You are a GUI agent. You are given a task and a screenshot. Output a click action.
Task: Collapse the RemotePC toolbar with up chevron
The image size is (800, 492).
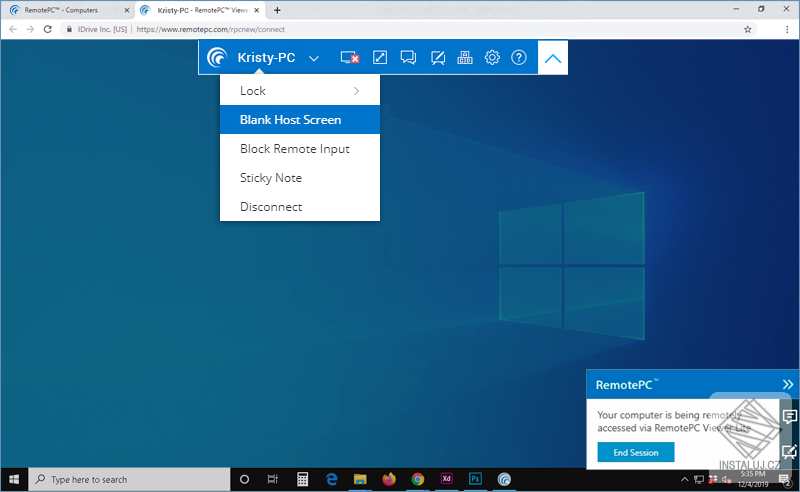tap(553, 58)
